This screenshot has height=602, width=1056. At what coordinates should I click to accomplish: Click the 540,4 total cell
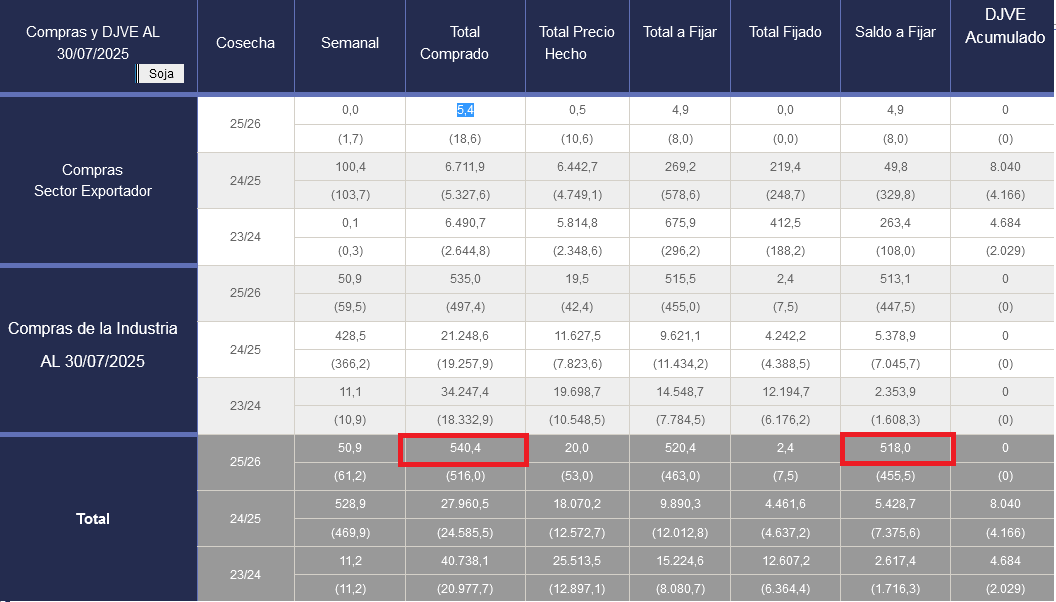[x=465, y=448]
